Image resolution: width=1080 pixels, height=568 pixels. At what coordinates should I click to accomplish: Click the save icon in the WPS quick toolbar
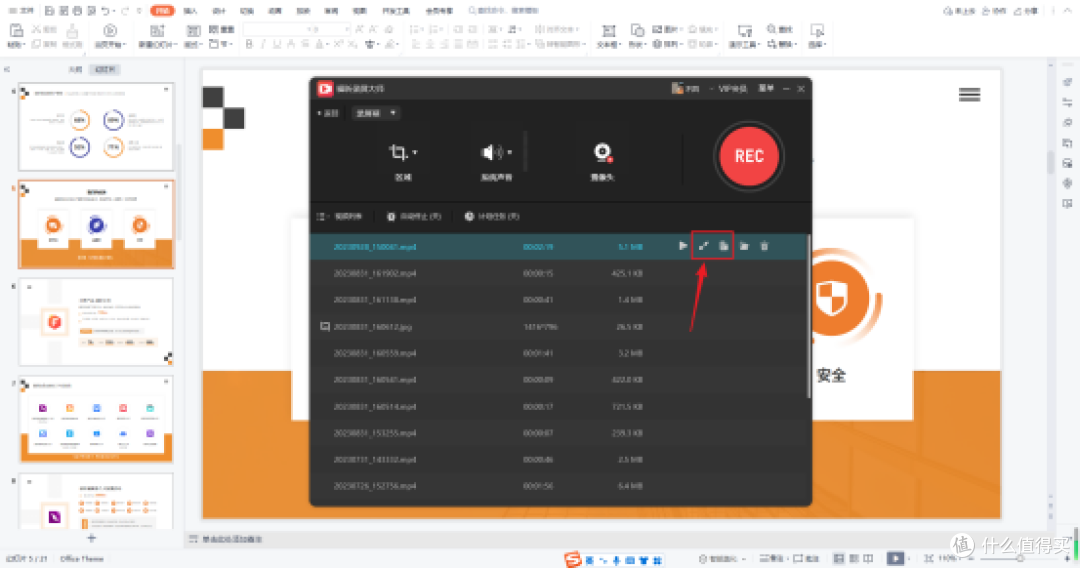point(49,11)
